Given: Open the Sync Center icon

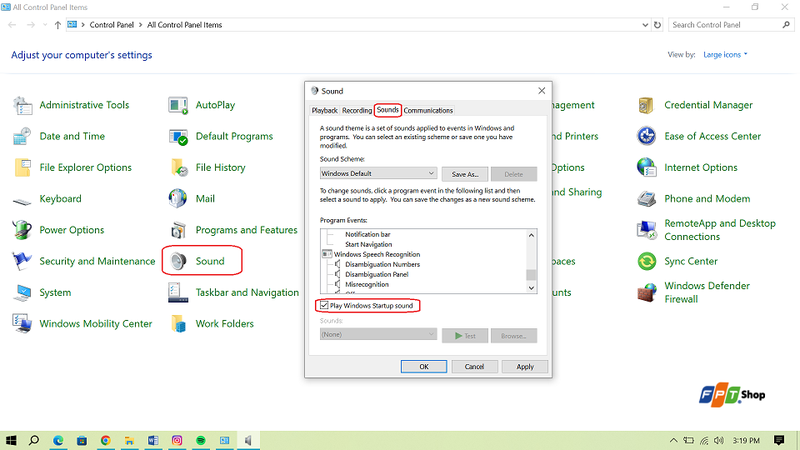Looking at the screenshot, I should (646, 261).
